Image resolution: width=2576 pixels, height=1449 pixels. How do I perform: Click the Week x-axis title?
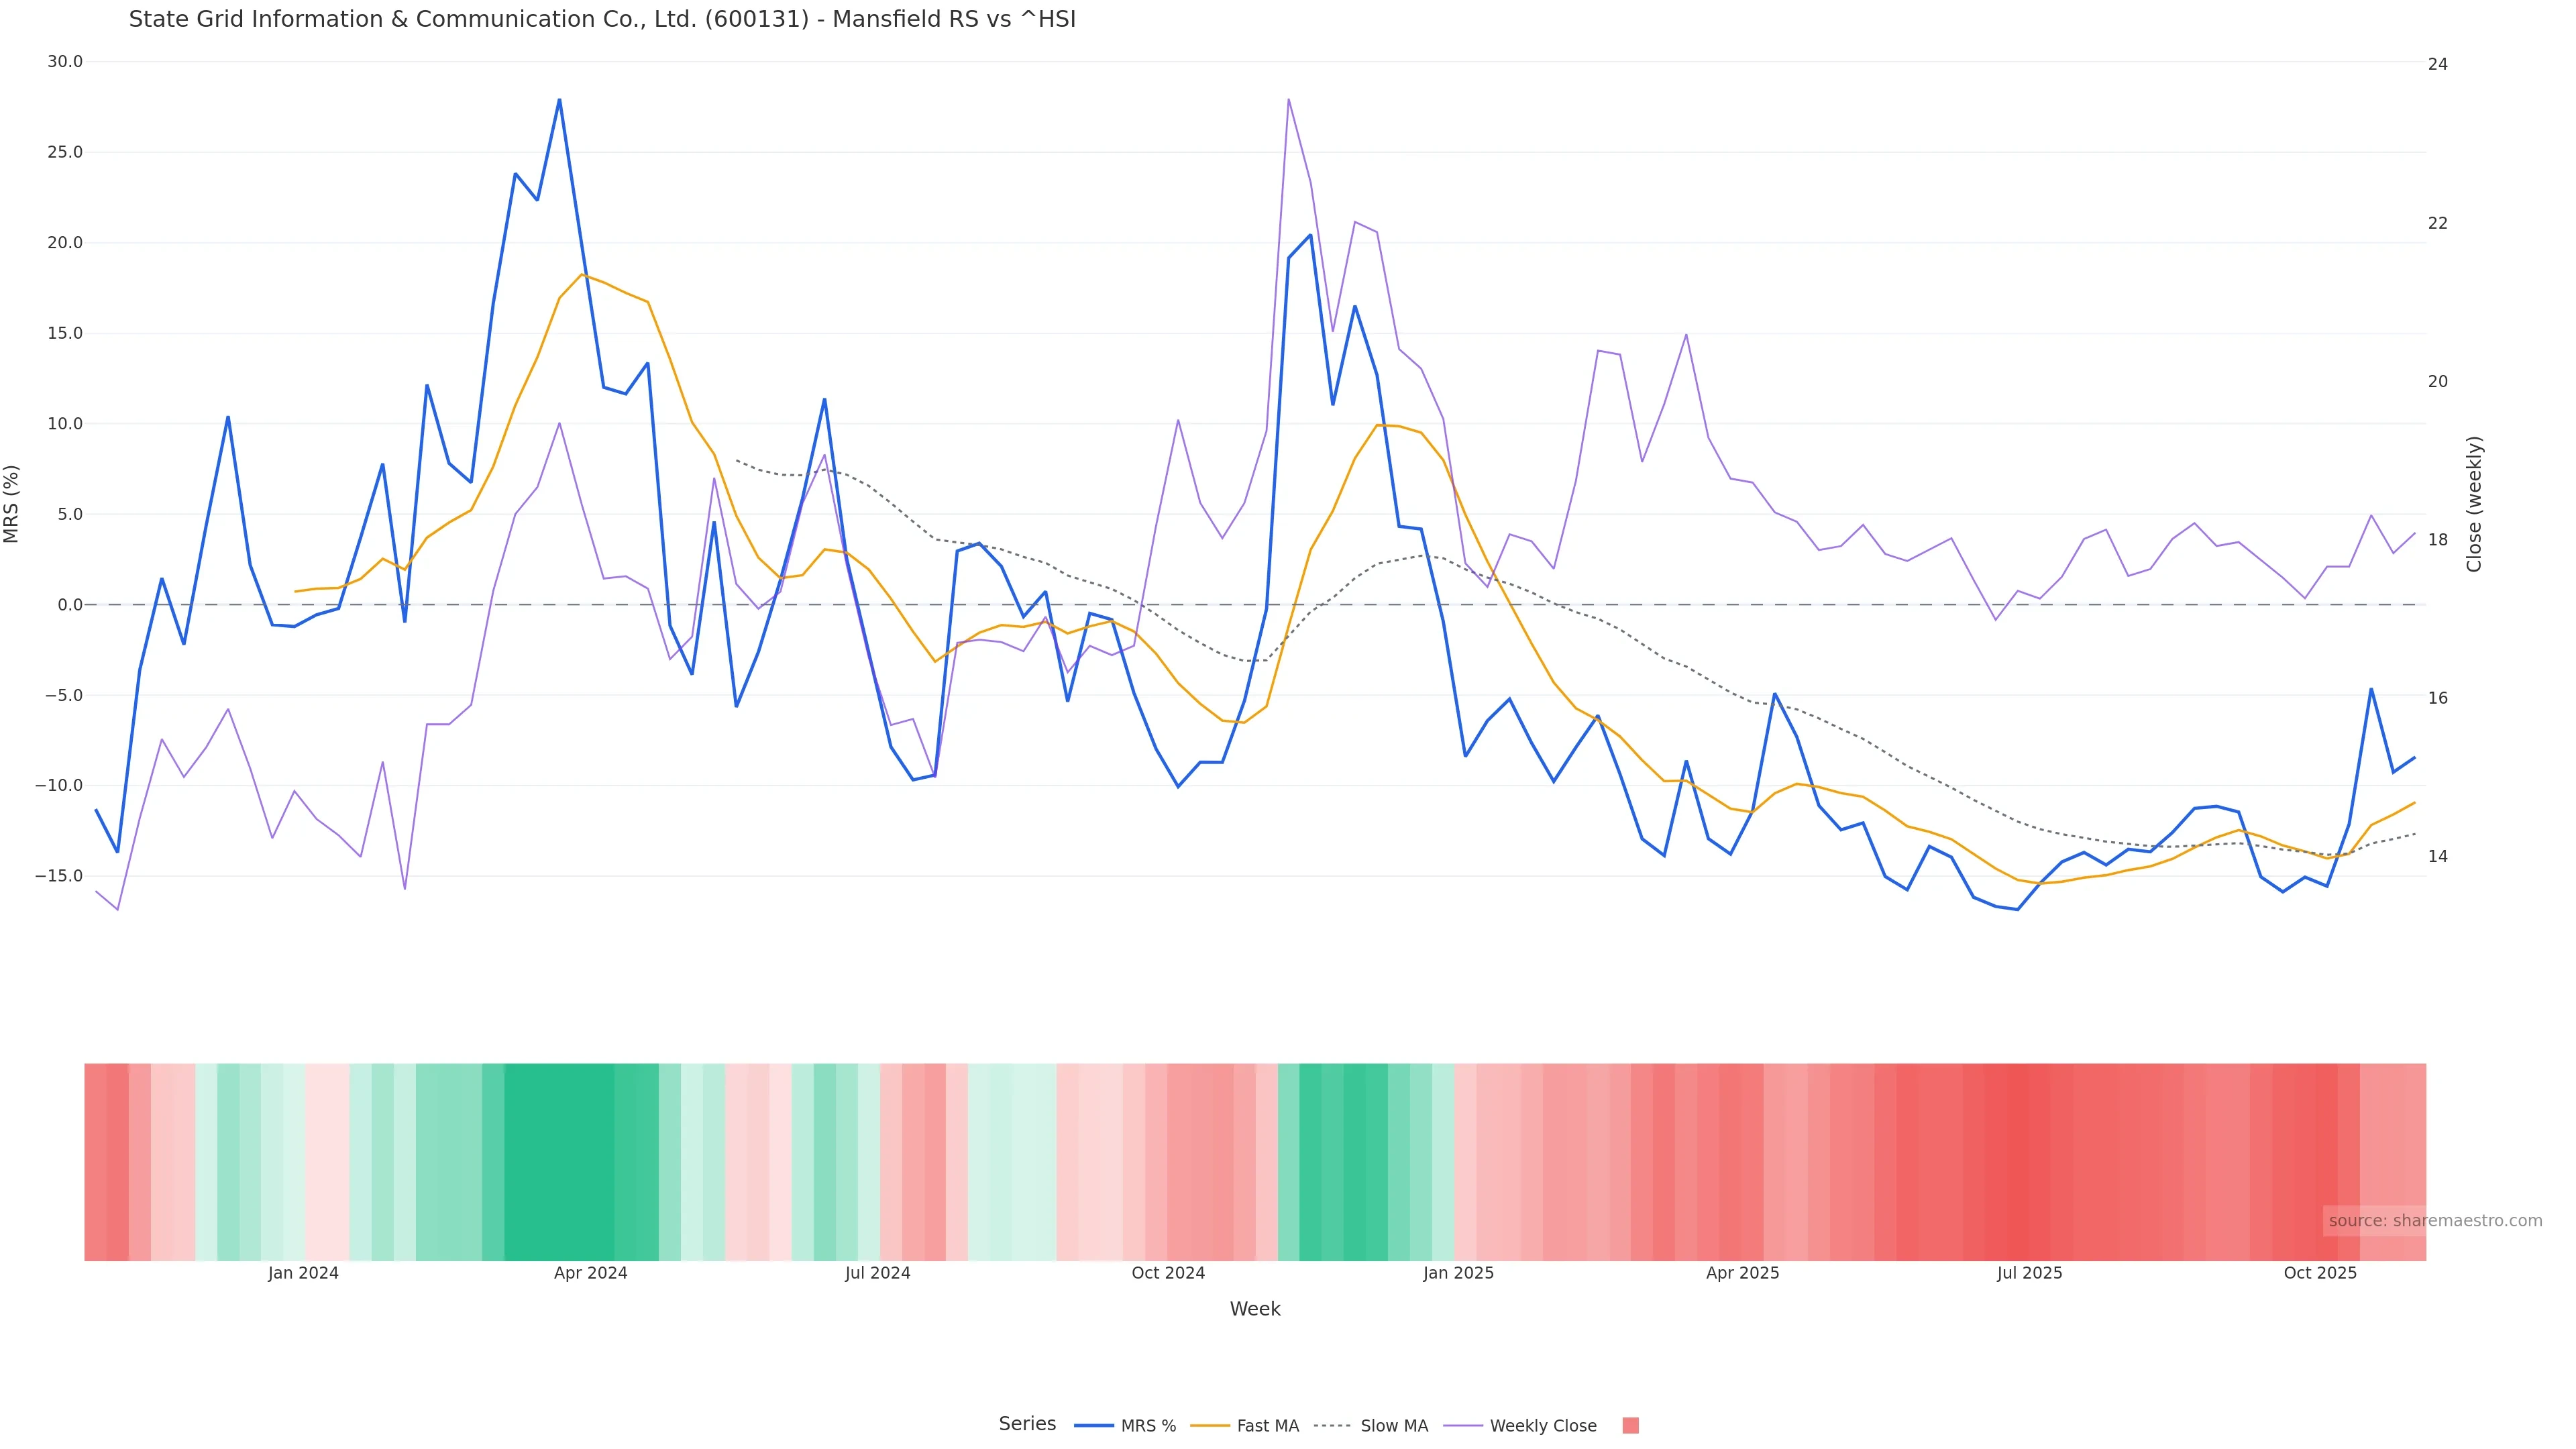point(1254,1309)
